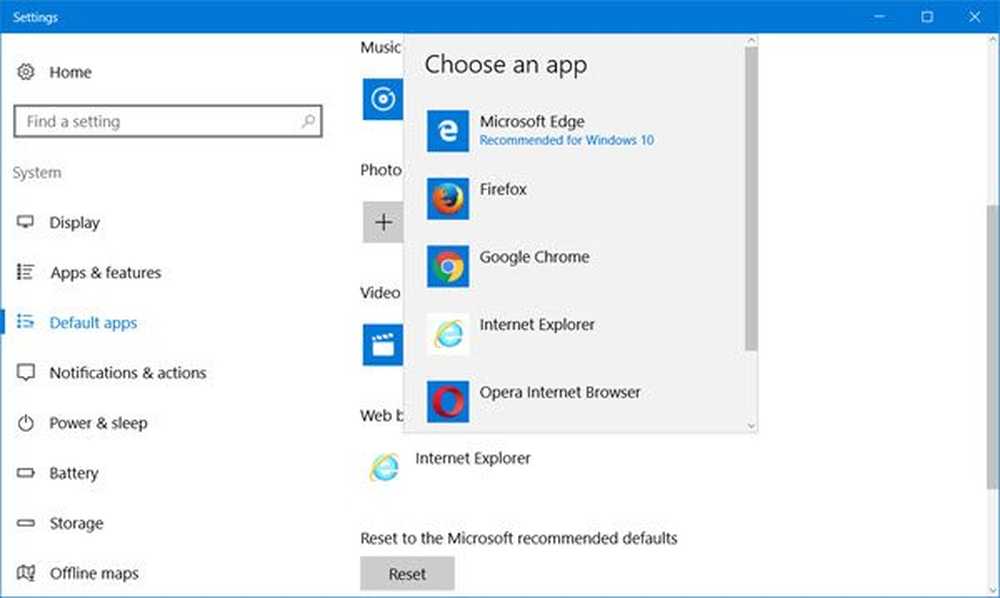Click the main Settings page scrollbar thumb

point(992,347)
